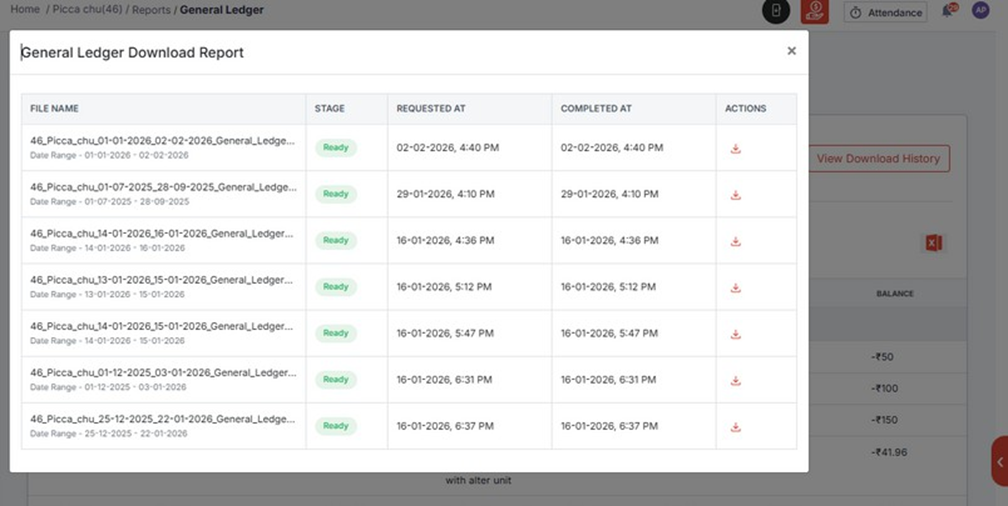Click View Download History button
Image resolution: width=1008 pixels, height=506 pixels.
tap(878, 158)
